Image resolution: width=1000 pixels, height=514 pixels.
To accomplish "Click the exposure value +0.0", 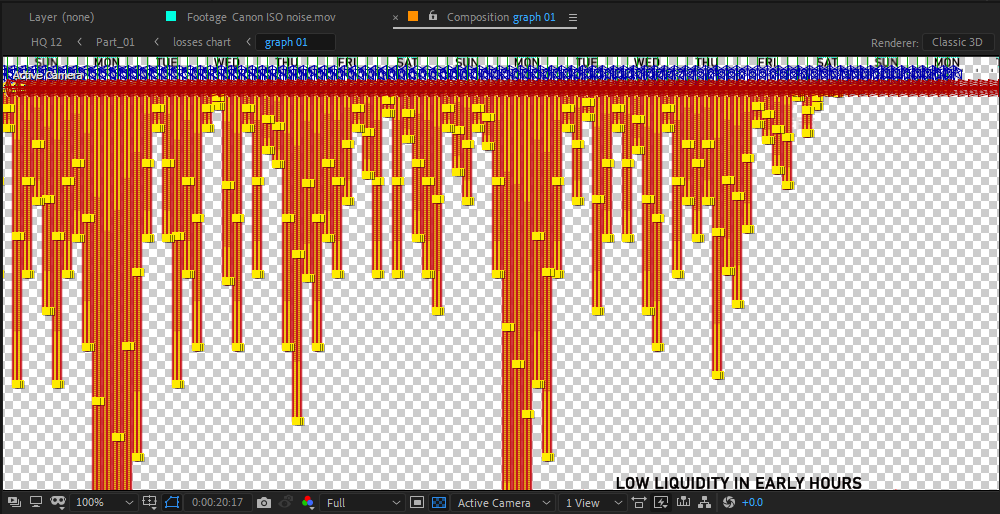I will pyautogui.click(x=753, y=503).
